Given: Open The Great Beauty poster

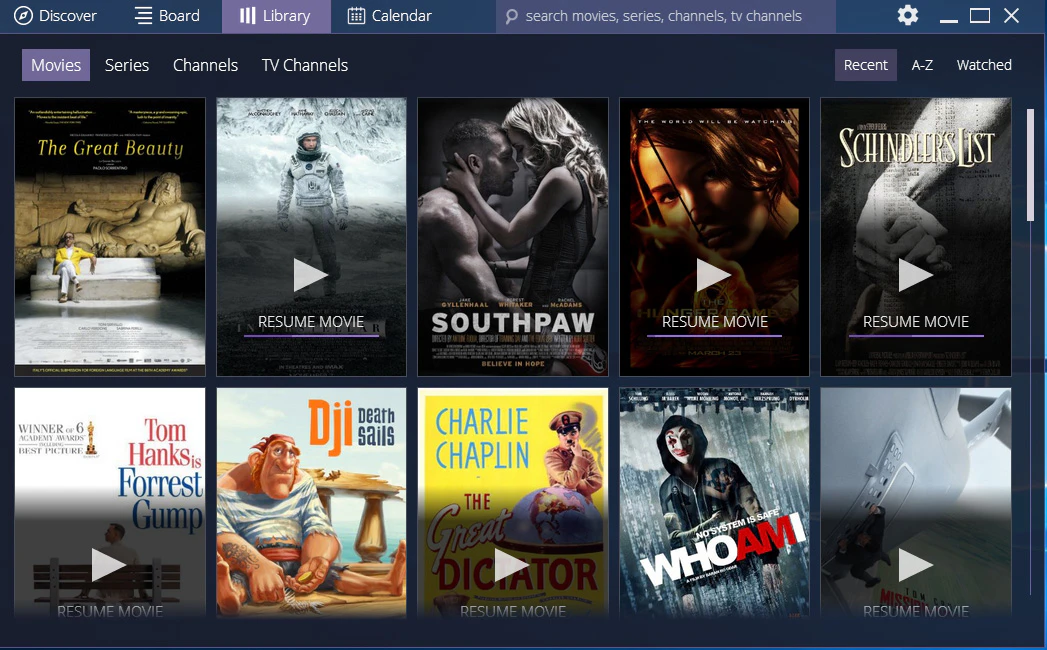Looking at the screenshot, I should point(110,237).
